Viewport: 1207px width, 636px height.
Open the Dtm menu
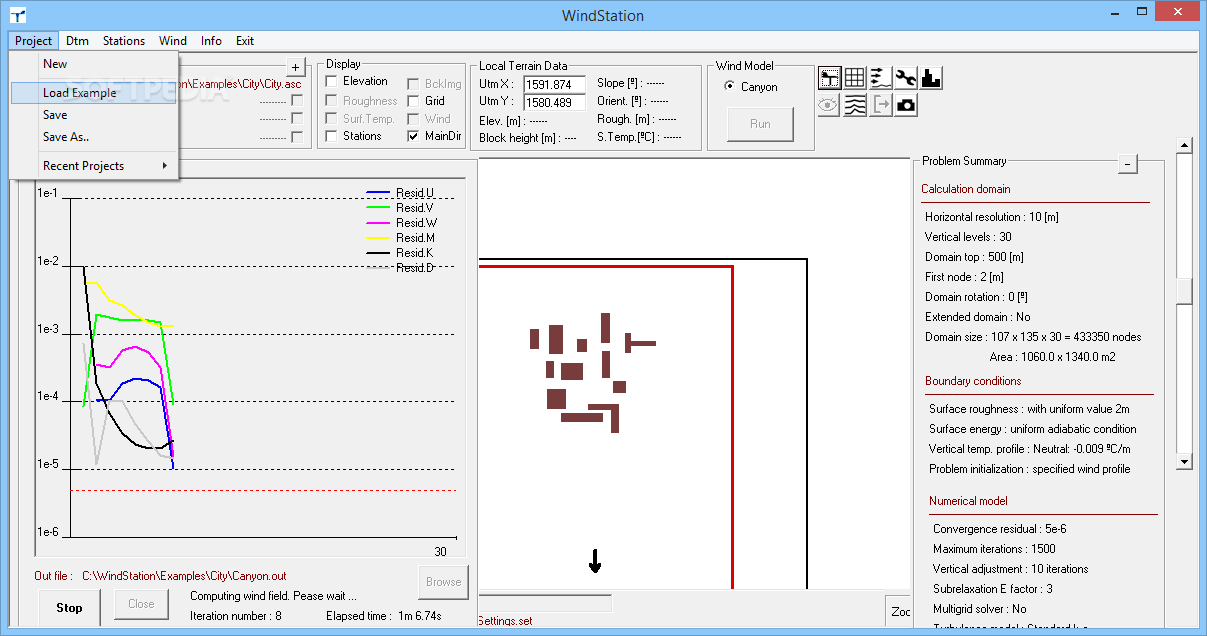click(x=77, y=41)
